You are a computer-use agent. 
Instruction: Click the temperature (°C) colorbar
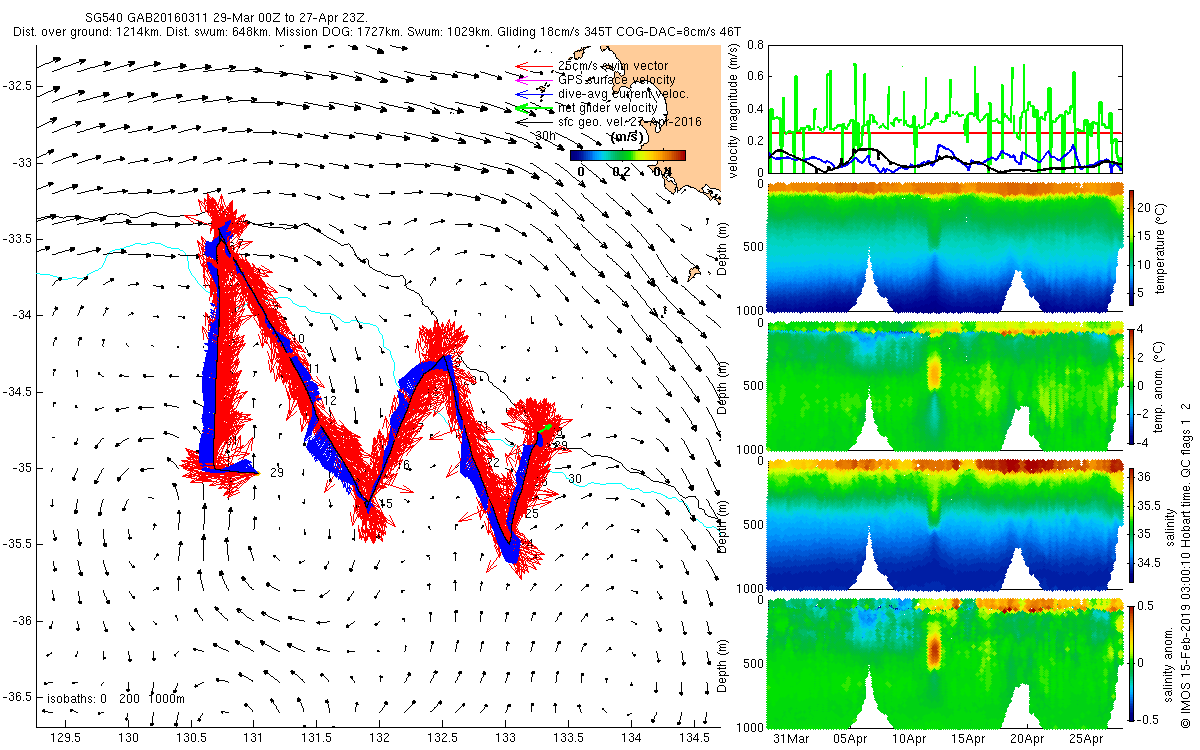[1132, 250]
